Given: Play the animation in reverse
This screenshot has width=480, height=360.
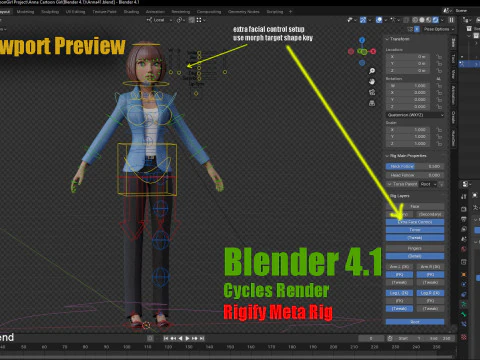Looking at the screenshot, I should [x=180, y=338].
